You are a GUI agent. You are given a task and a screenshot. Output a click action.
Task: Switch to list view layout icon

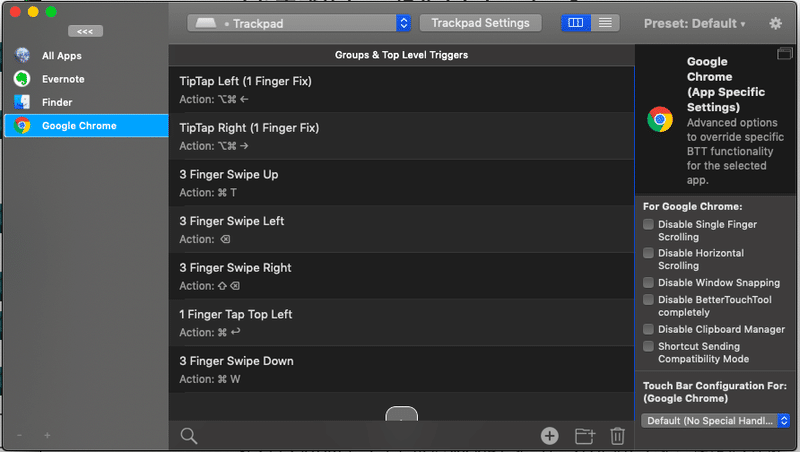click(x=605, y=23)
